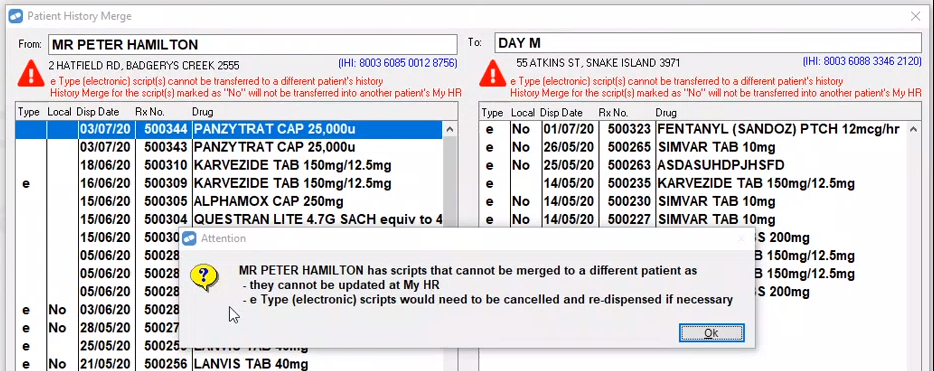Click the question mark icon in Attention dialog
The height and width of the screenshot is (371, 934).
[x=203, y=278]
